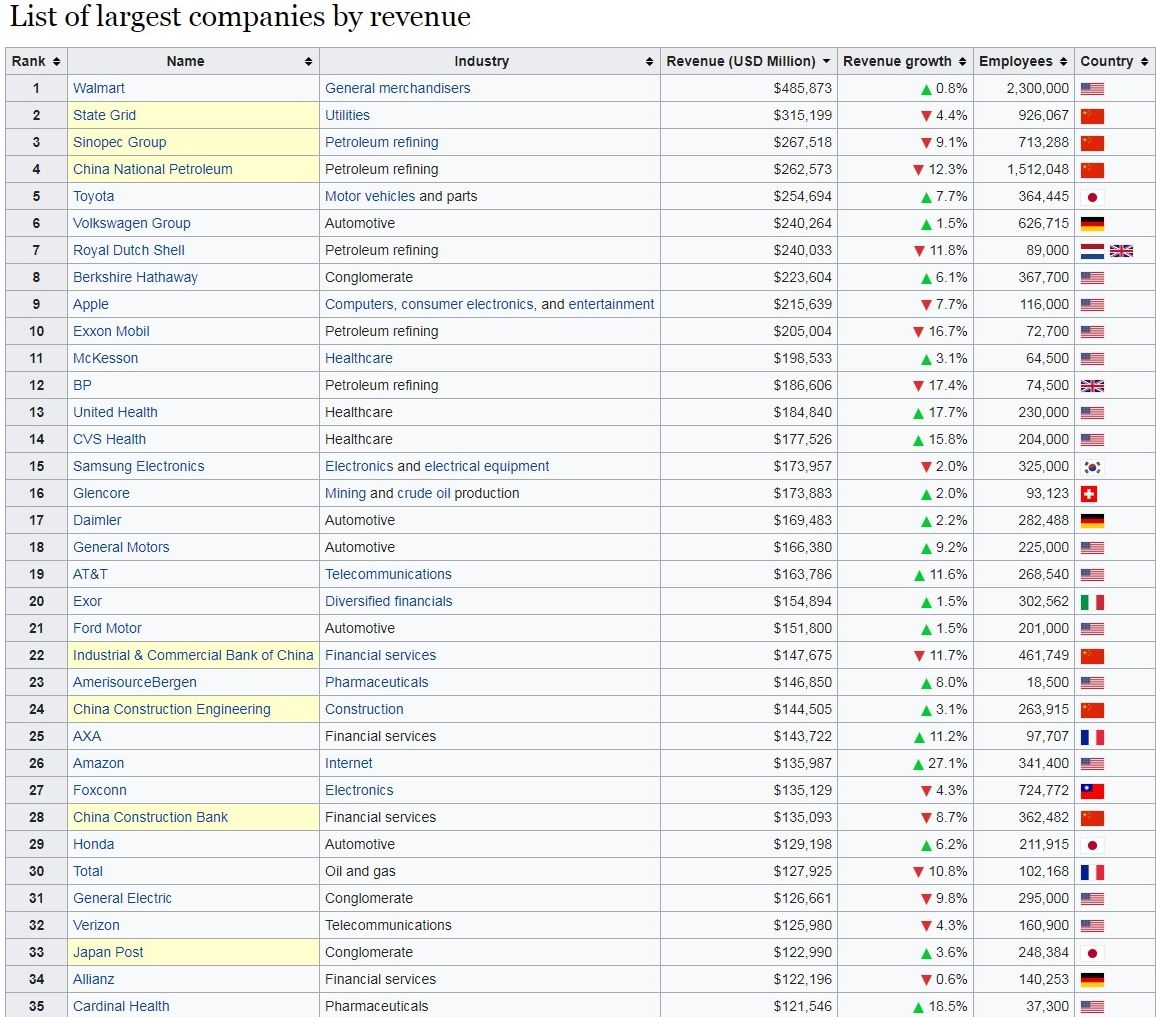Click Swiss flag in Glencore row

pyautogui.click(x=1089, y=494)
